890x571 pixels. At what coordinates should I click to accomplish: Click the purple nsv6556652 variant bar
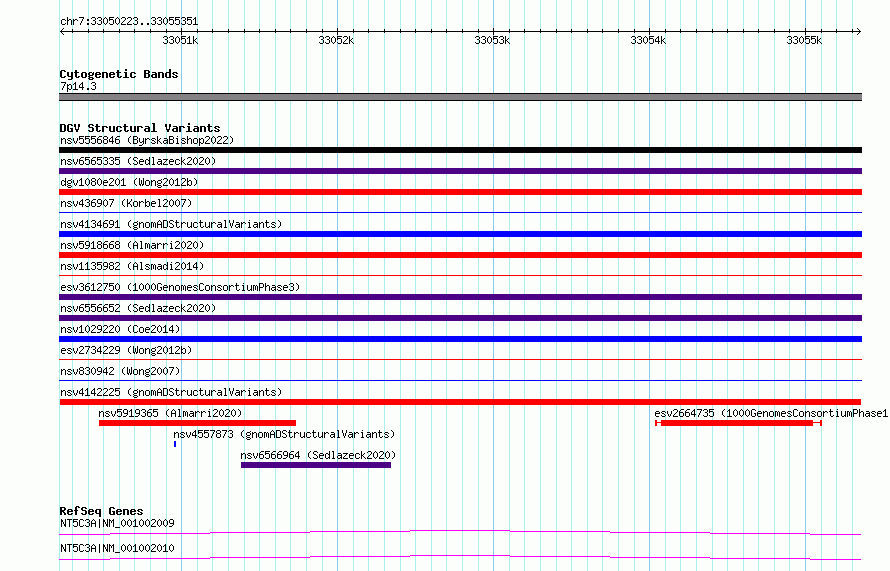(460, 318)
